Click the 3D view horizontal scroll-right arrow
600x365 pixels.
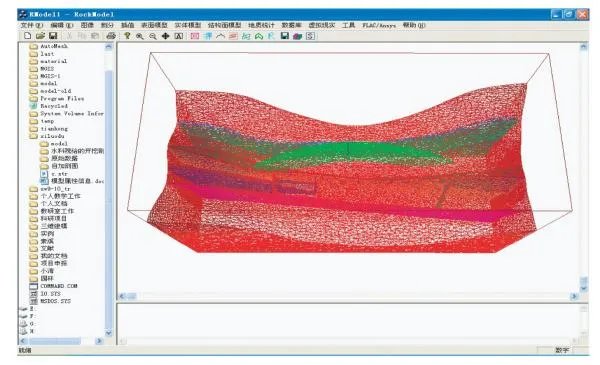[574, 296]
